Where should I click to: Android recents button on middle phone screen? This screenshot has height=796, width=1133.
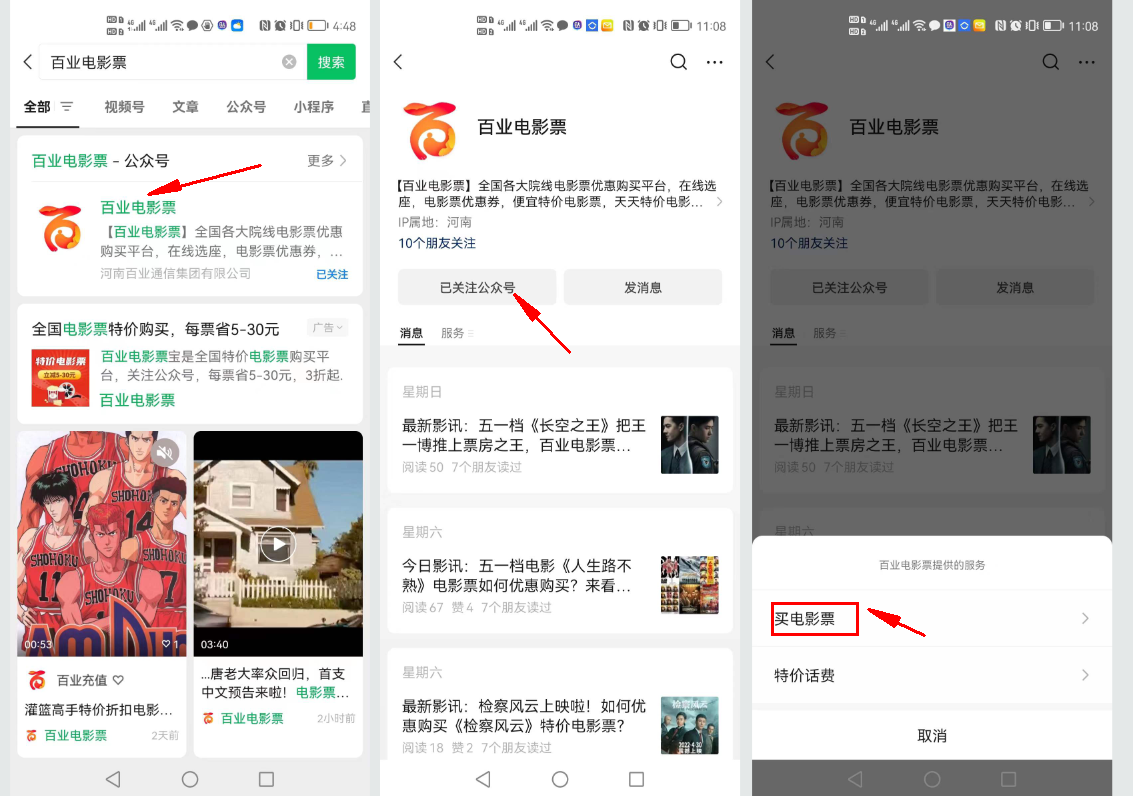[637, 779]
